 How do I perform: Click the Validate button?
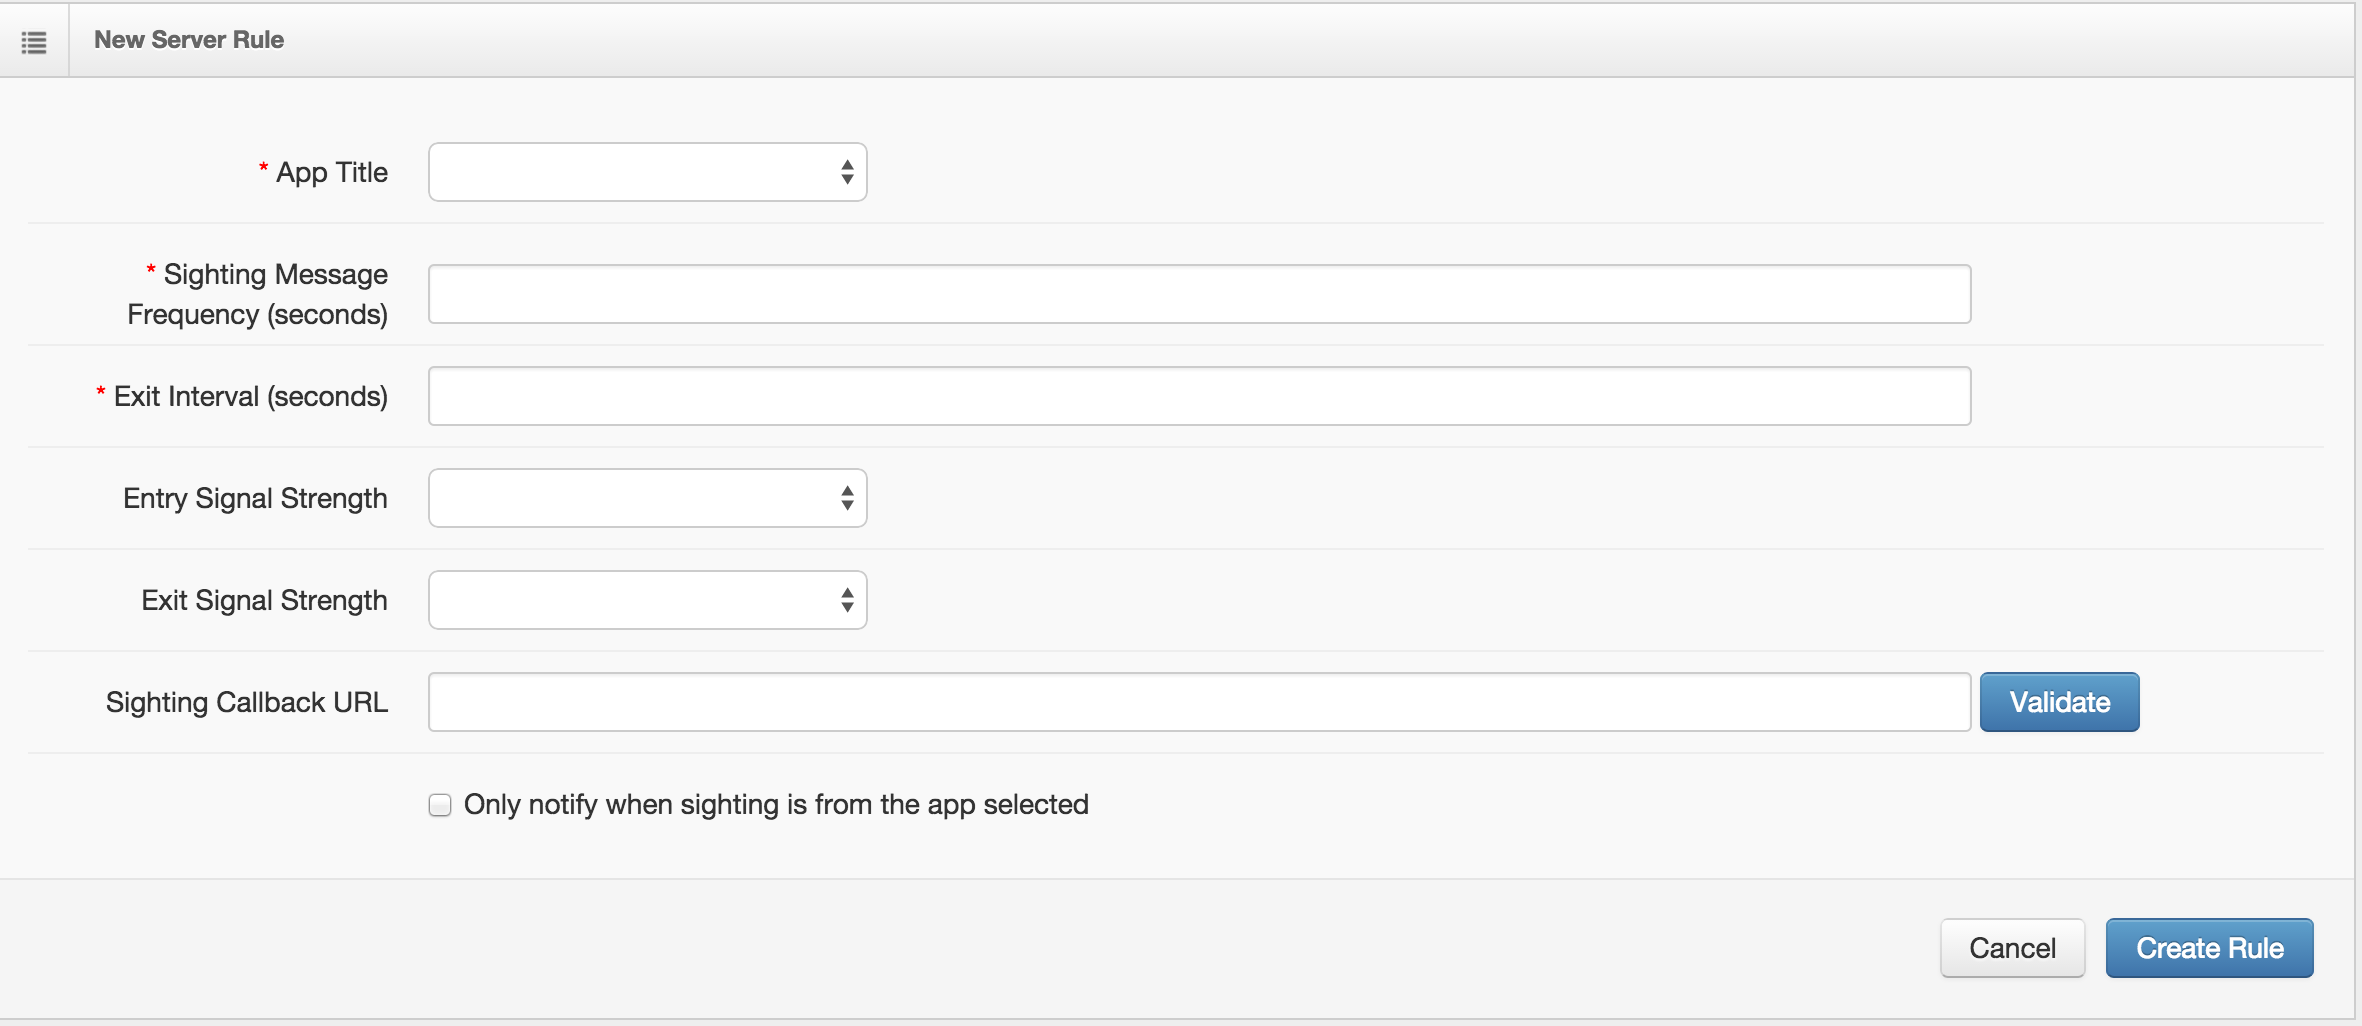2059,702
